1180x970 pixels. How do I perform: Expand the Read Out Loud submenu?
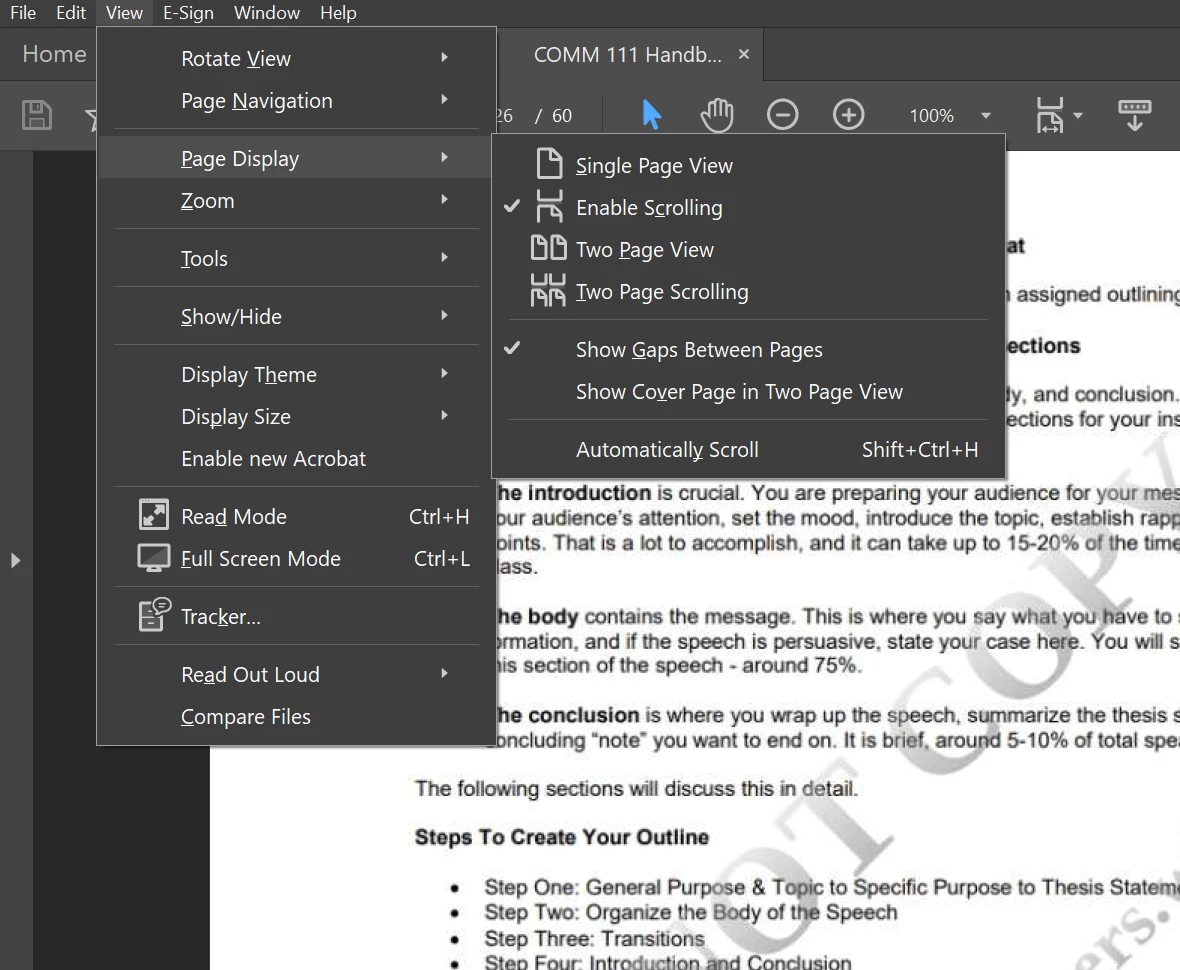tap(297, 674)
